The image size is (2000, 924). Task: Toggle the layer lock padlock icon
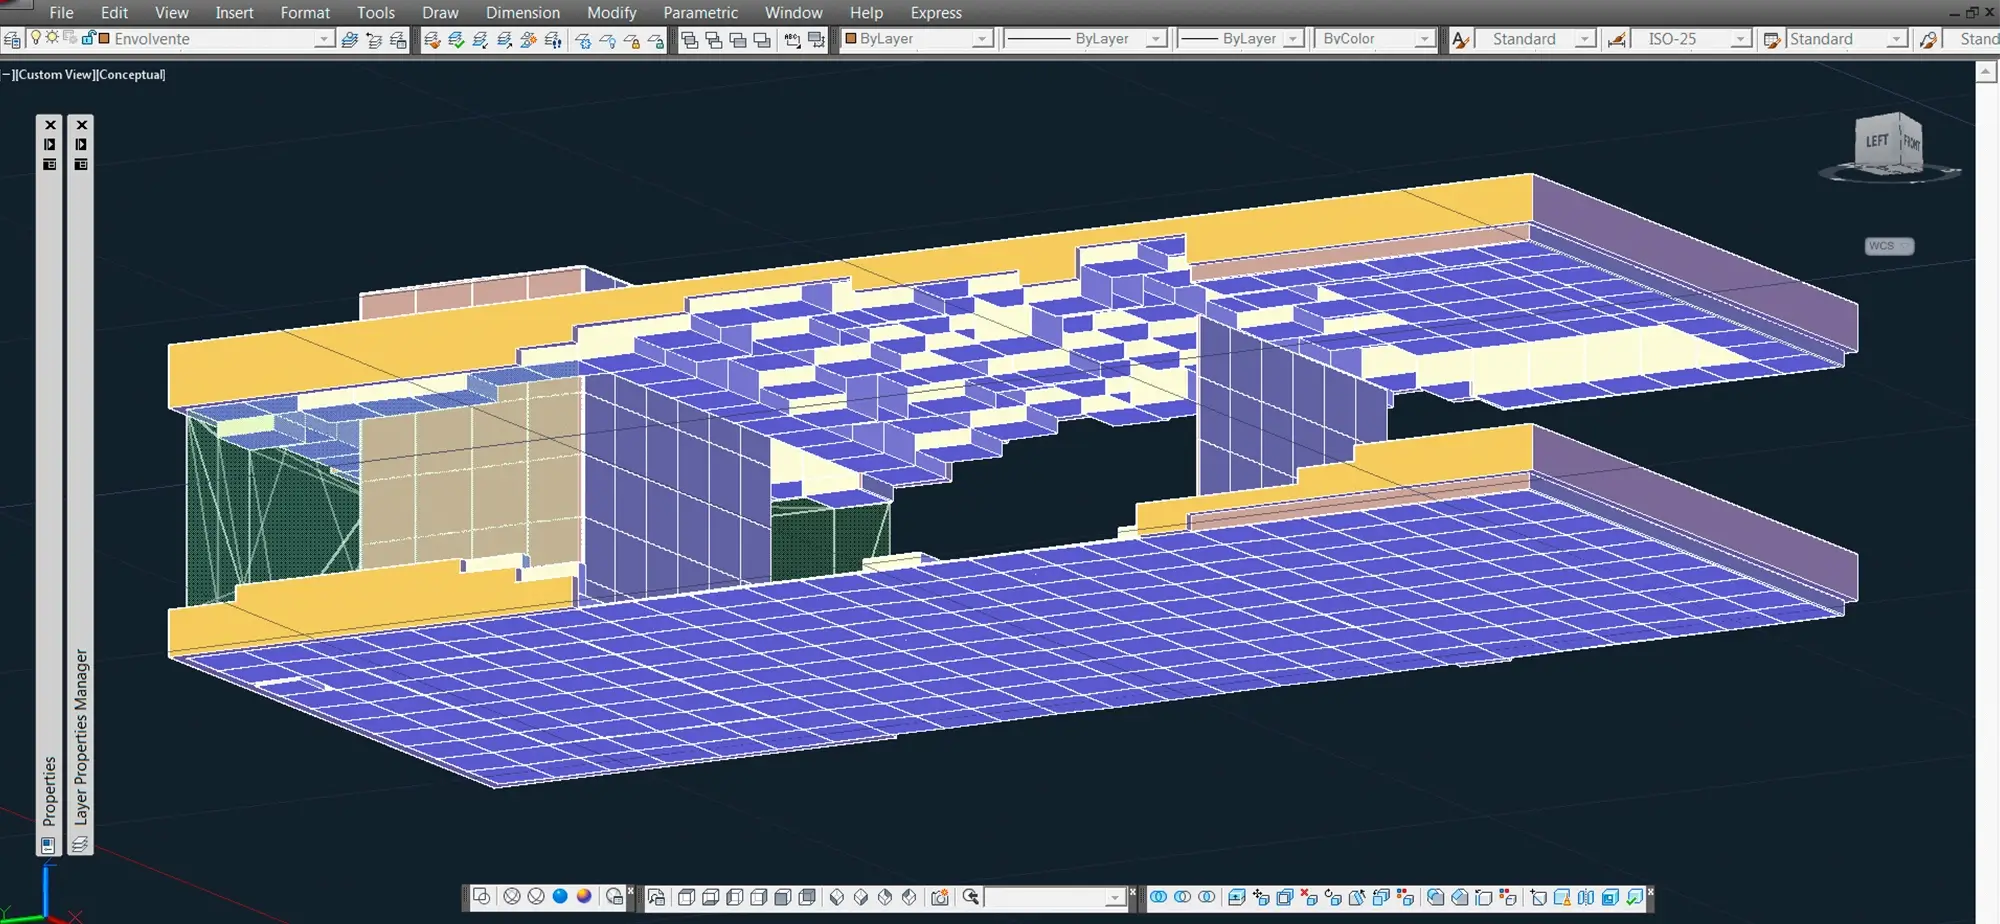coord(88,38)
